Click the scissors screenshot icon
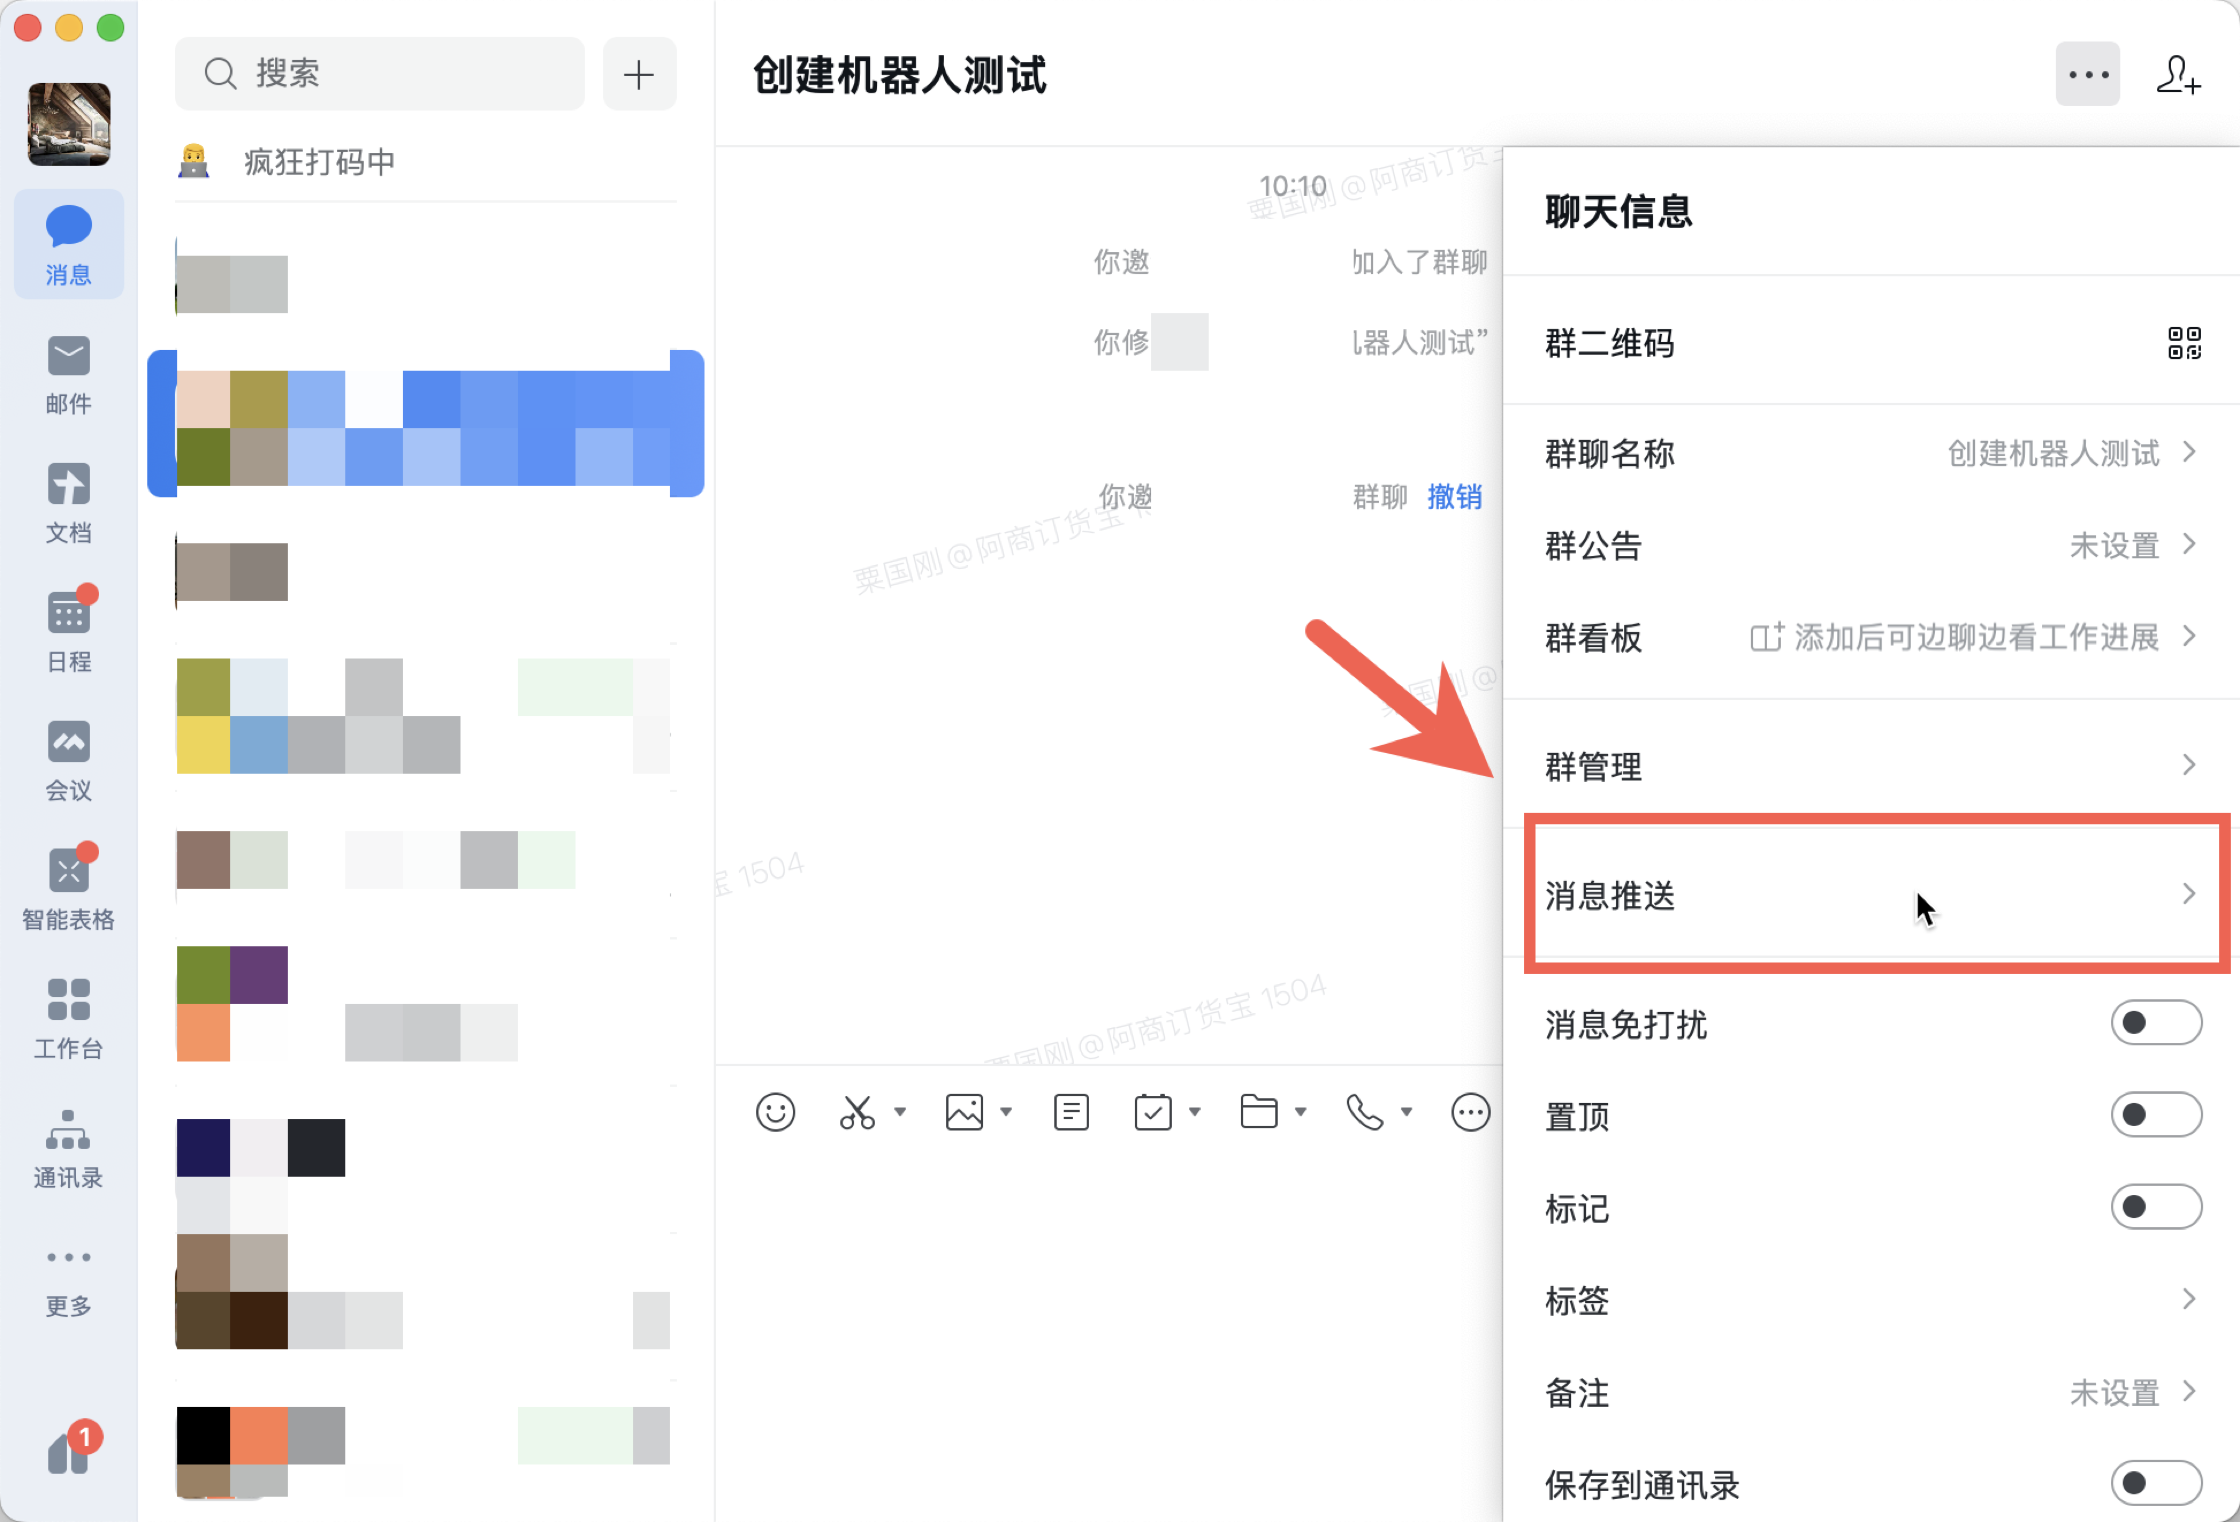 coord(857,1112)
